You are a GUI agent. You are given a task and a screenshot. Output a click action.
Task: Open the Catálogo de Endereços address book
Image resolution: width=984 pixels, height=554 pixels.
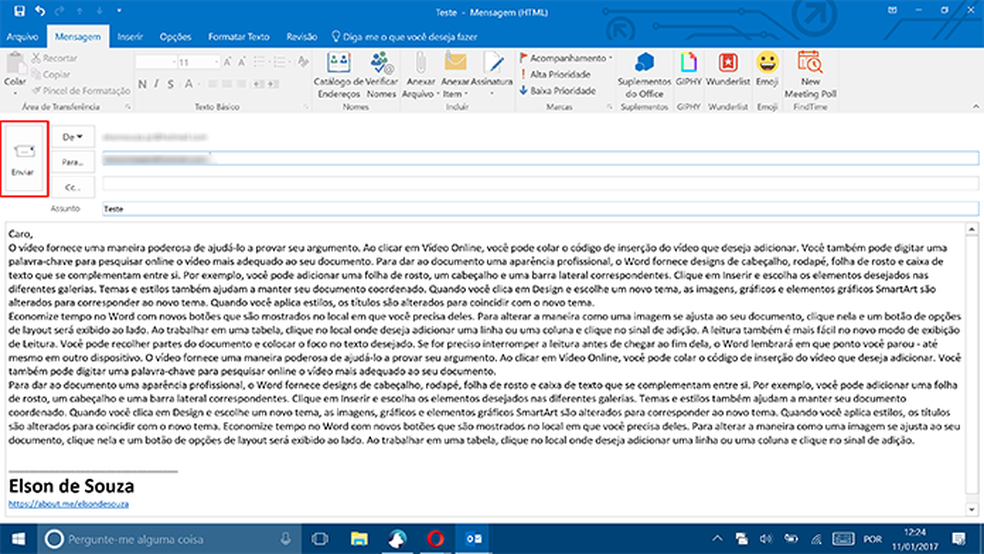coord(336,74)
